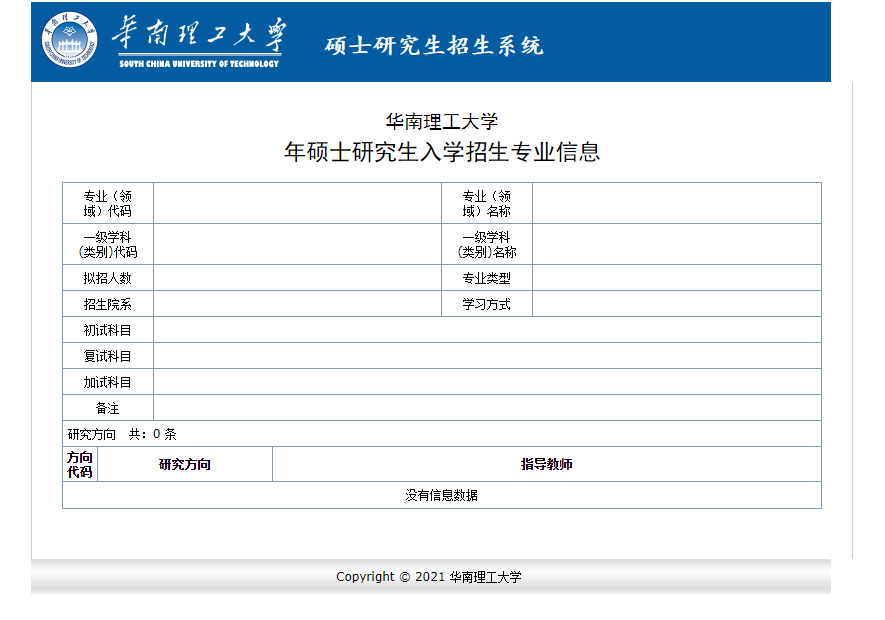Click the SOUTH CHINA UNIVERSITY OF TECHNOLOGY text
Screen dimensions: 885x620
point(199,64)
